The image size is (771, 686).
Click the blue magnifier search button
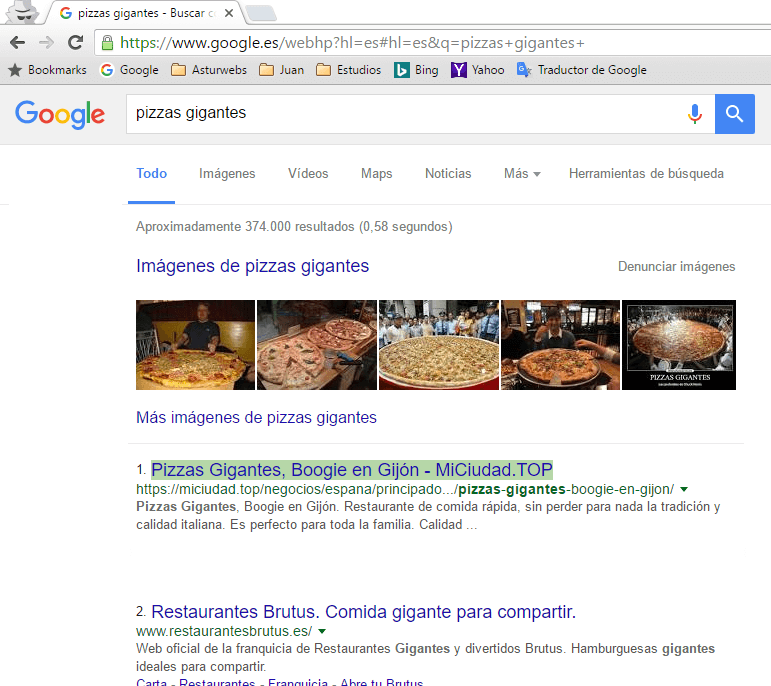tap(735, 114)
